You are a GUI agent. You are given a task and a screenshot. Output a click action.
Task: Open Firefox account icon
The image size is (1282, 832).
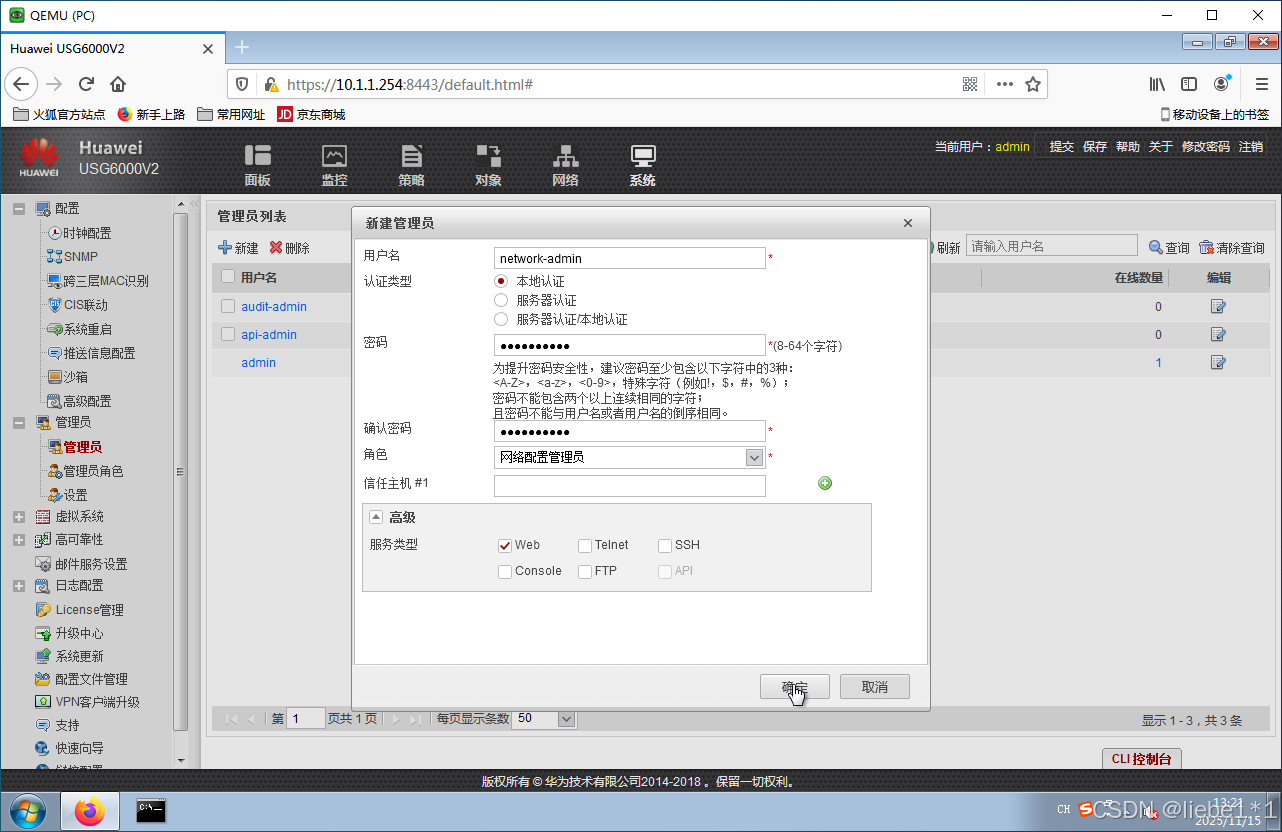pos(1221,84)
